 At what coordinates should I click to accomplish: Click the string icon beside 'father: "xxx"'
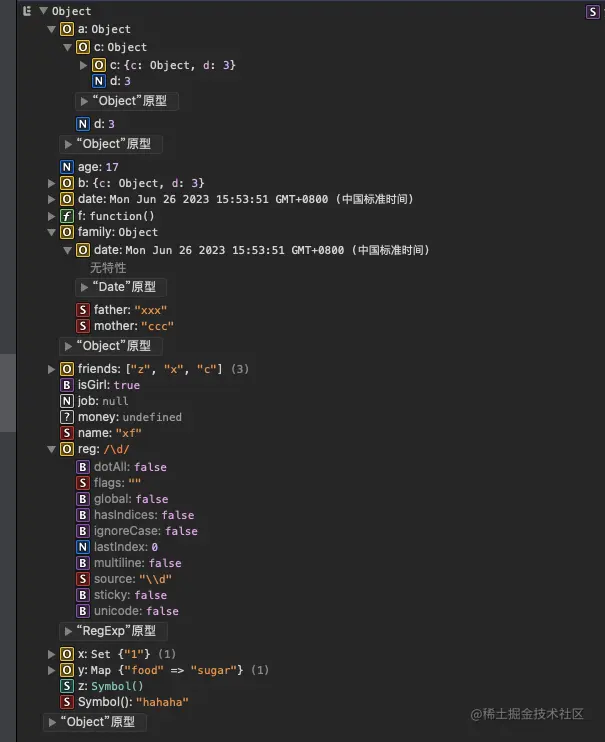(x=83, y=310)
